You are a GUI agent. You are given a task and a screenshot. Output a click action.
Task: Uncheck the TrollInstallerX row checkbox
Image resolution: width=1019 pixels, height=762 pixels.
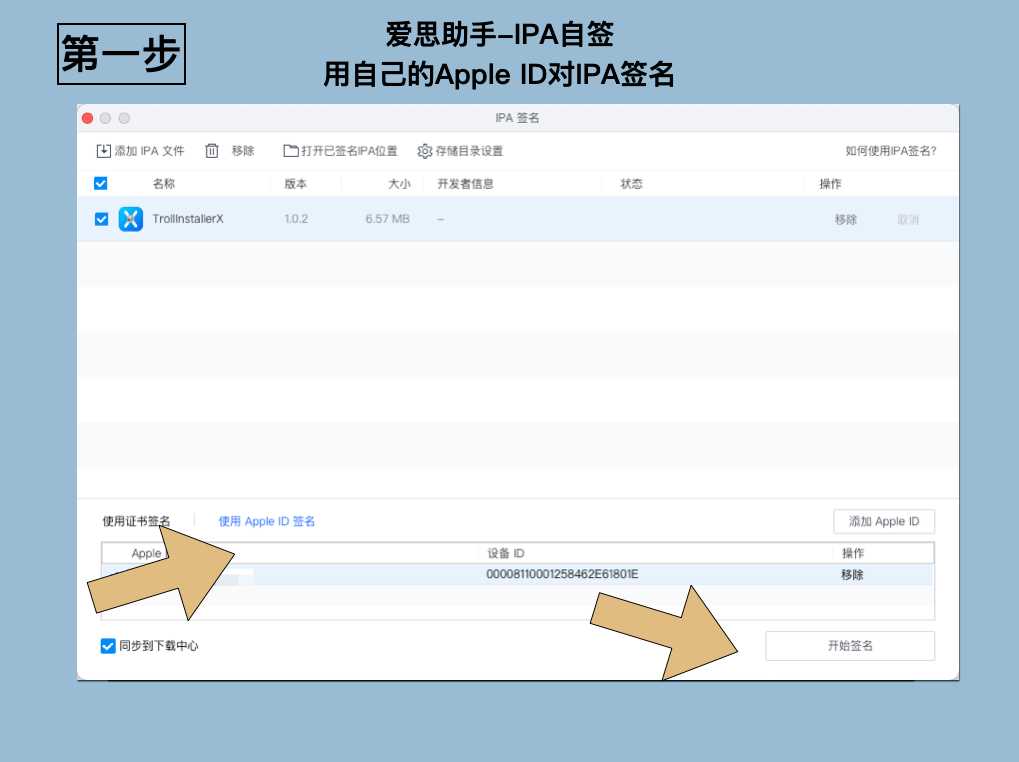coord(101,219)
